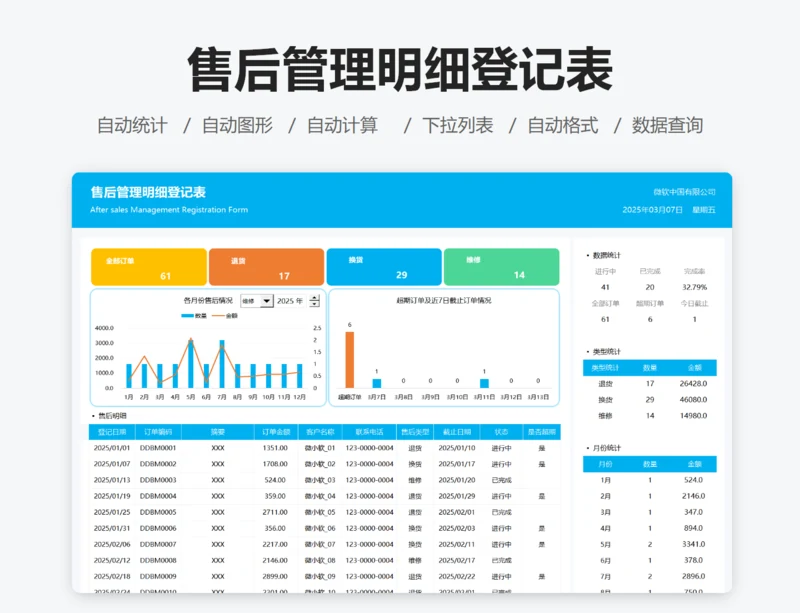Select amount cell 1351.00

pos(275,448)
